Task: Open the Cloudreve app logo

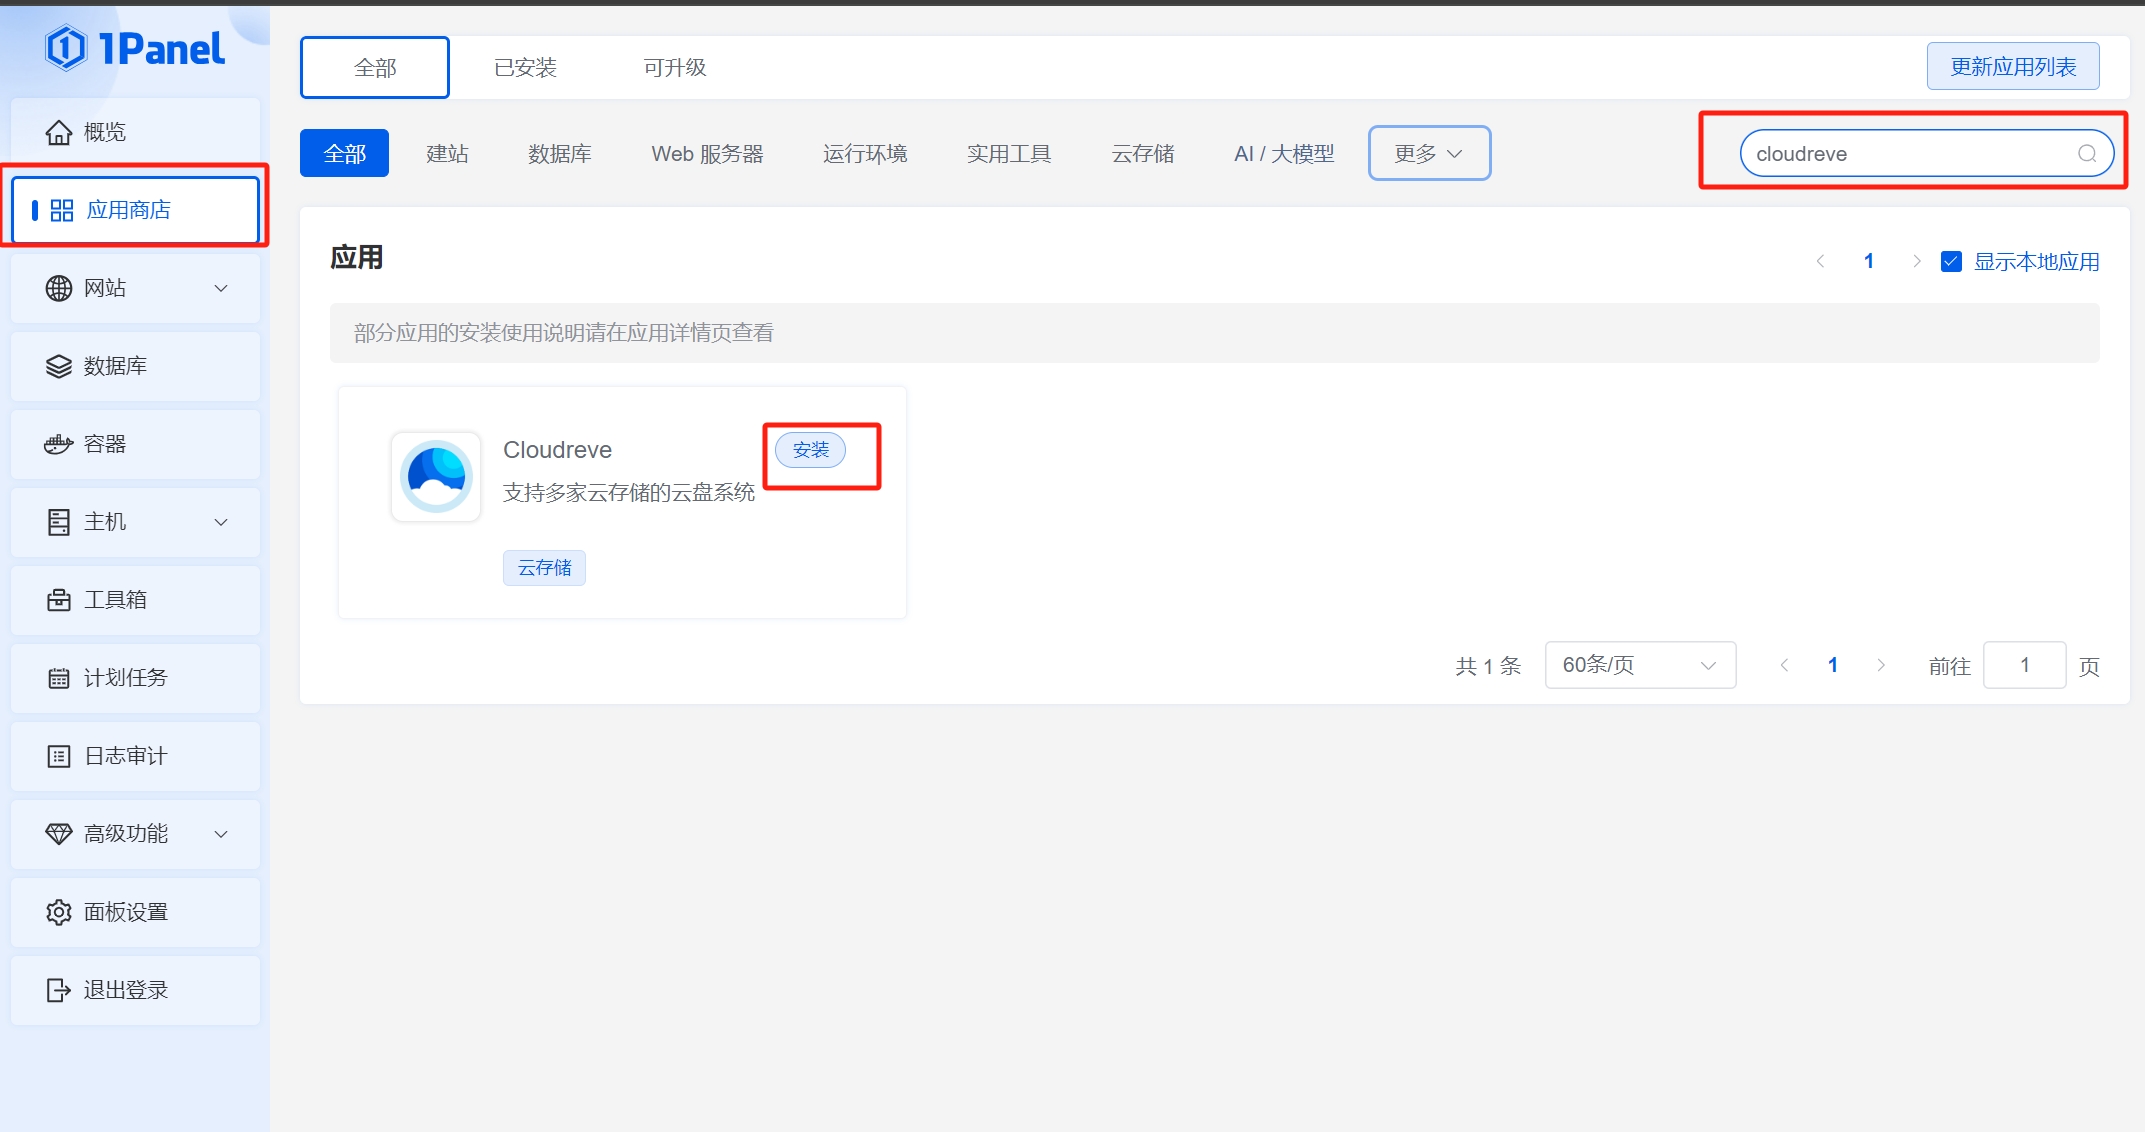Action: pyautogui.click(x=436, y=476)
